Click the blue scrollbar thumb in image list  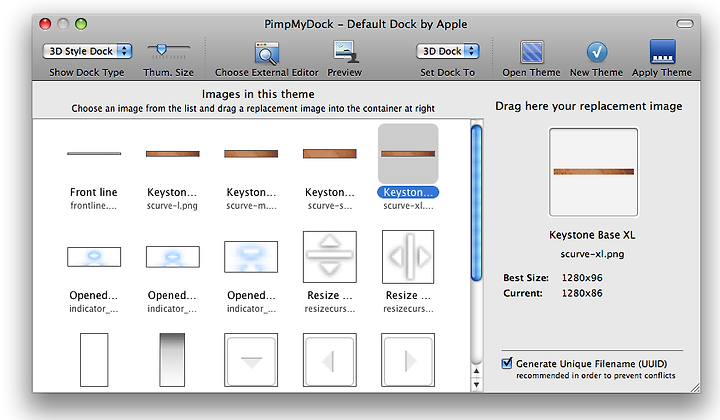pyautogui.click(x=477, y=202)
